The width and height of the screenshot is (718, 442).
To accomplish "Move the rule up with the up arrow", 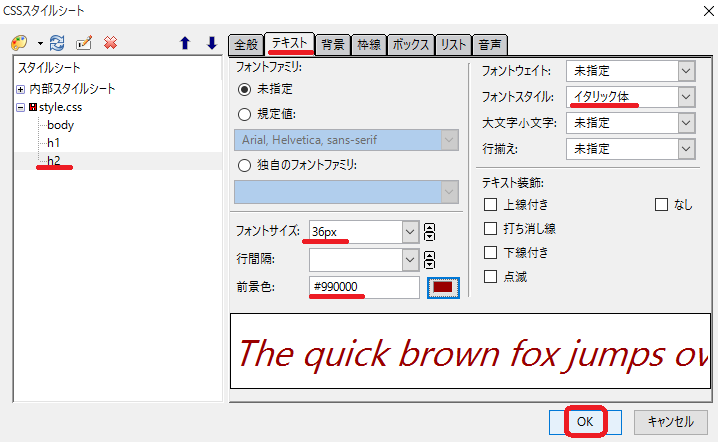I will [x=185, y=43].
